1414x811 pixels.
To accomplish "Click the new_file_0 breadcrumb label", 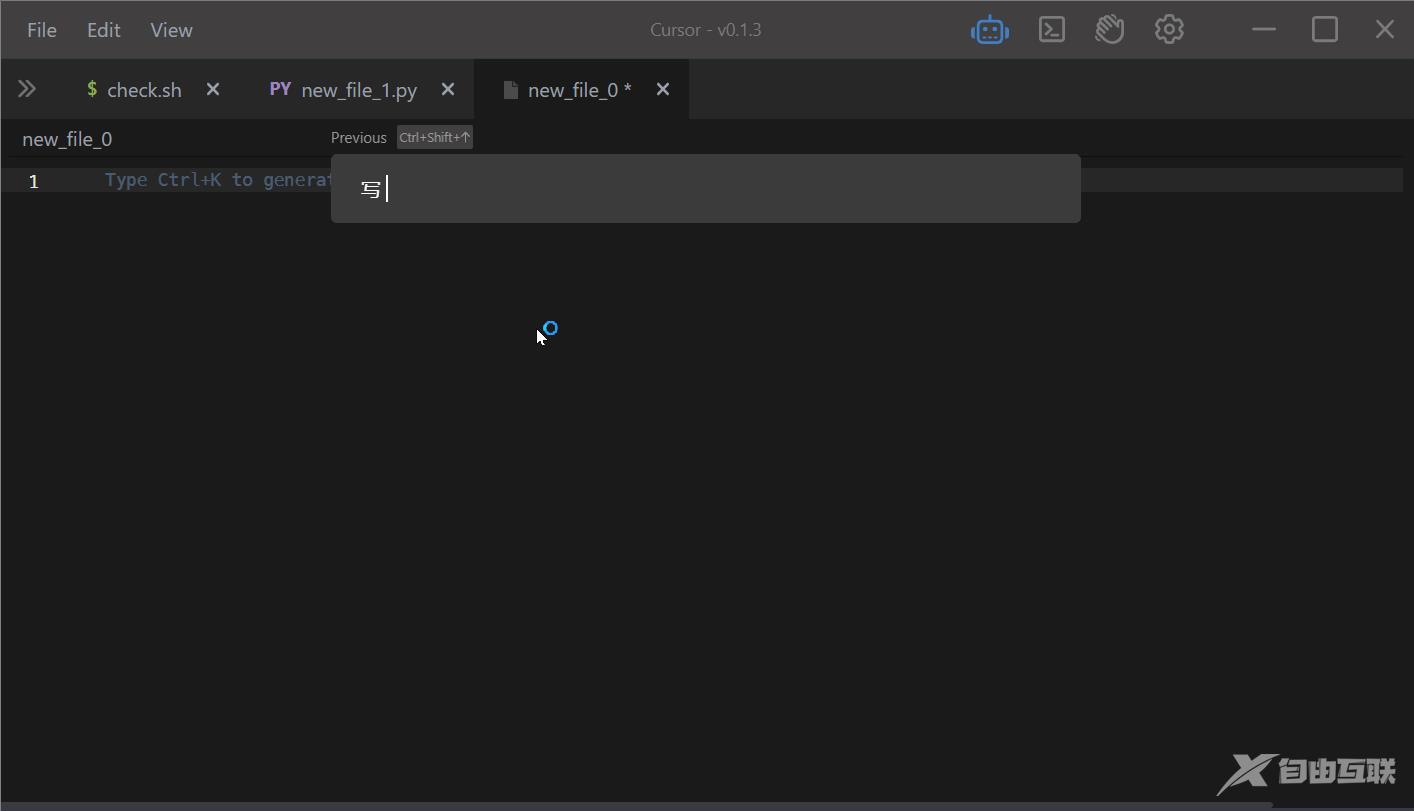I will 67,139.
